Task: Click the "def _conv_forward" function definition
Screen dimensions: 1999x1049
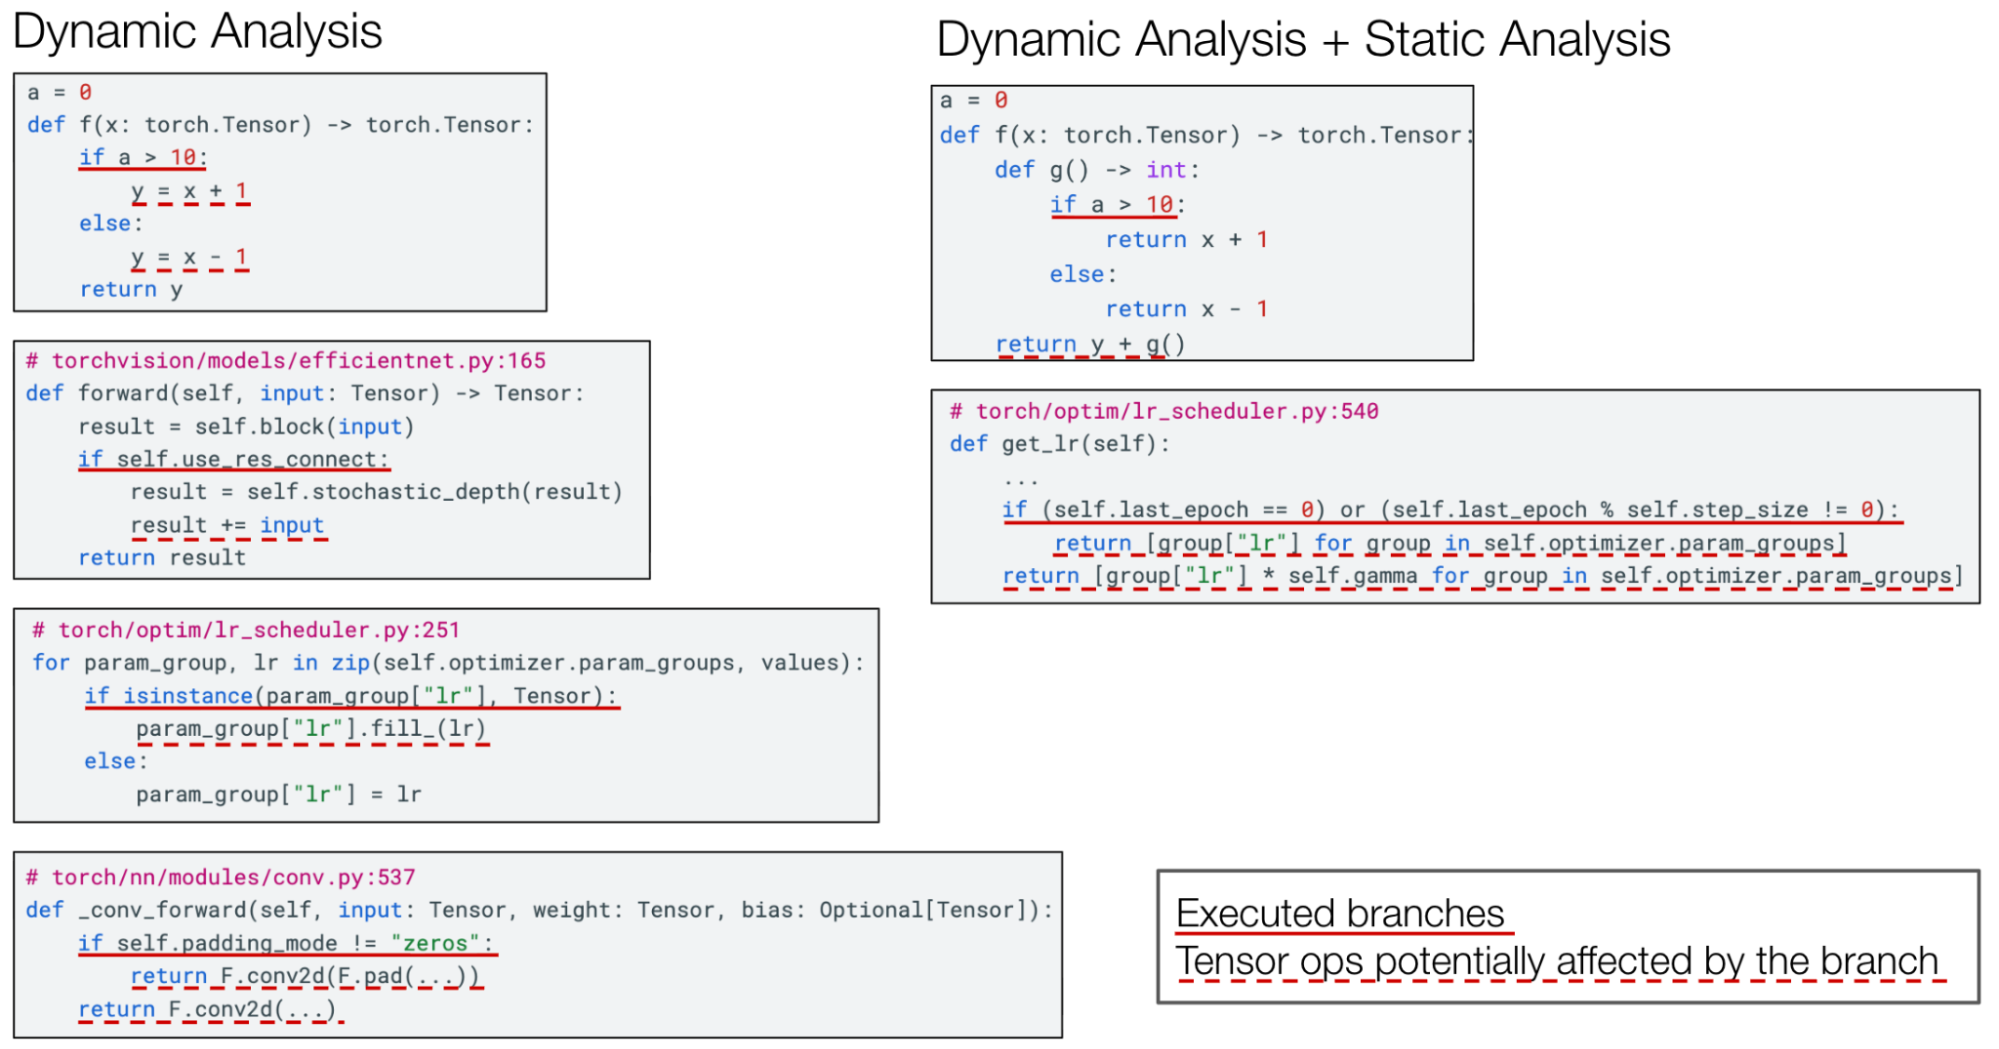Action: click(x=538, y=910)
